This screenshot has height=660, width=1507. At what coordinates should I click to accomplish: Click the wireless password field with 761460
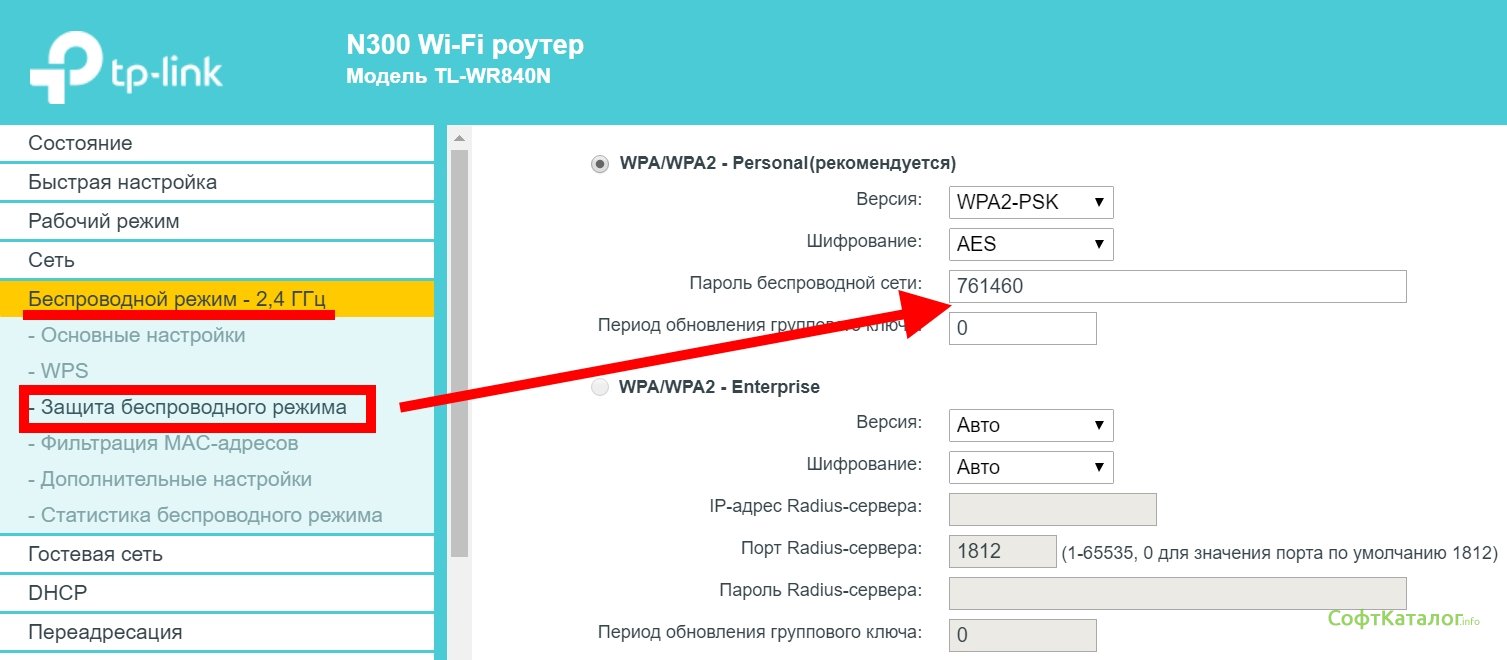tap(1177, 286)
